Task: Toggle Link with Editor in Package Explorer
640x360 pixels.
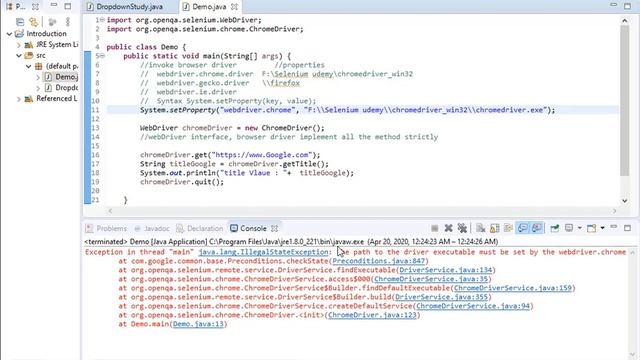Action: 33,22
